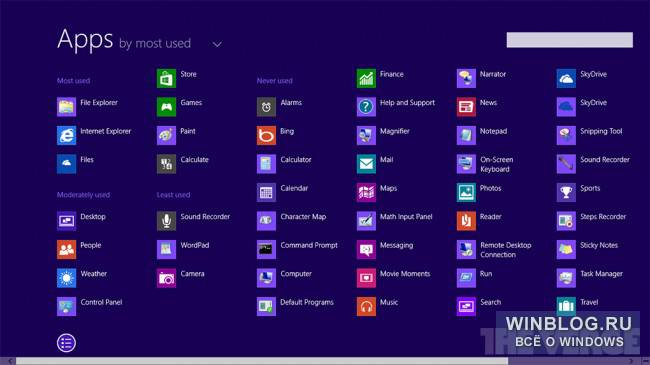This screenshot has height=365, width=650.
Task: Launch Movie Moments icon
Action: (x=366, y=278)
